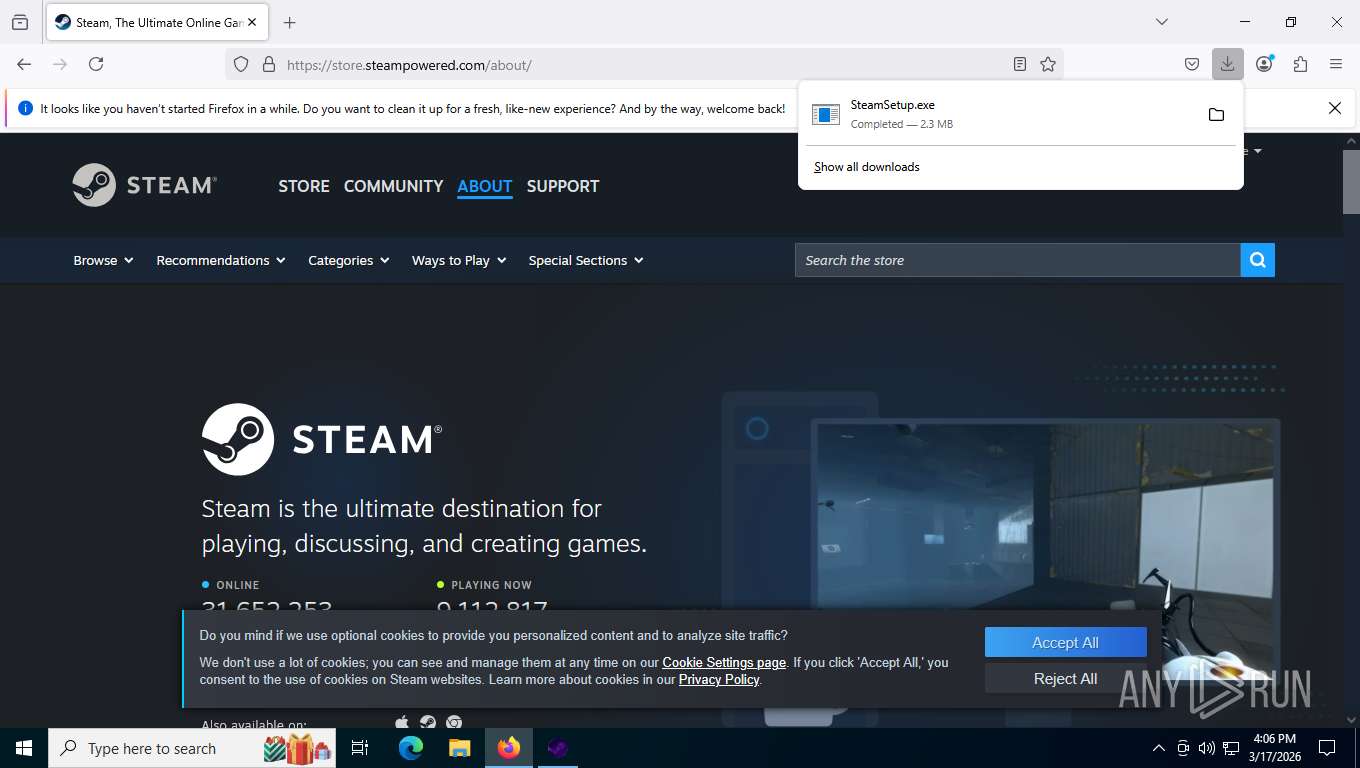This screenshot has height=768, width=1360.
Task: Open the Extensions puzzle icon
Action: click(x=1300, y=64)
